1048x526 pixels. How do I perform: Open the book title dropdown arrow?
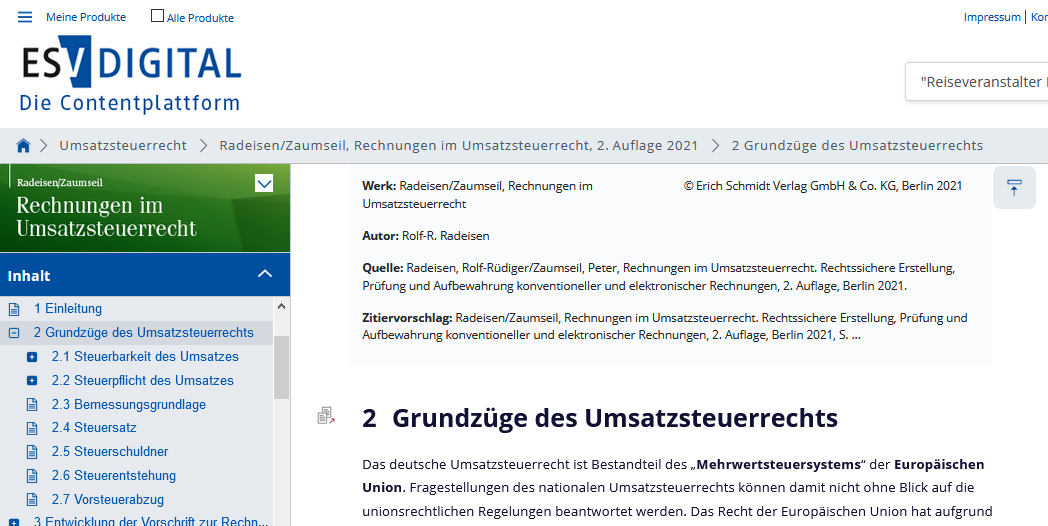264,183
